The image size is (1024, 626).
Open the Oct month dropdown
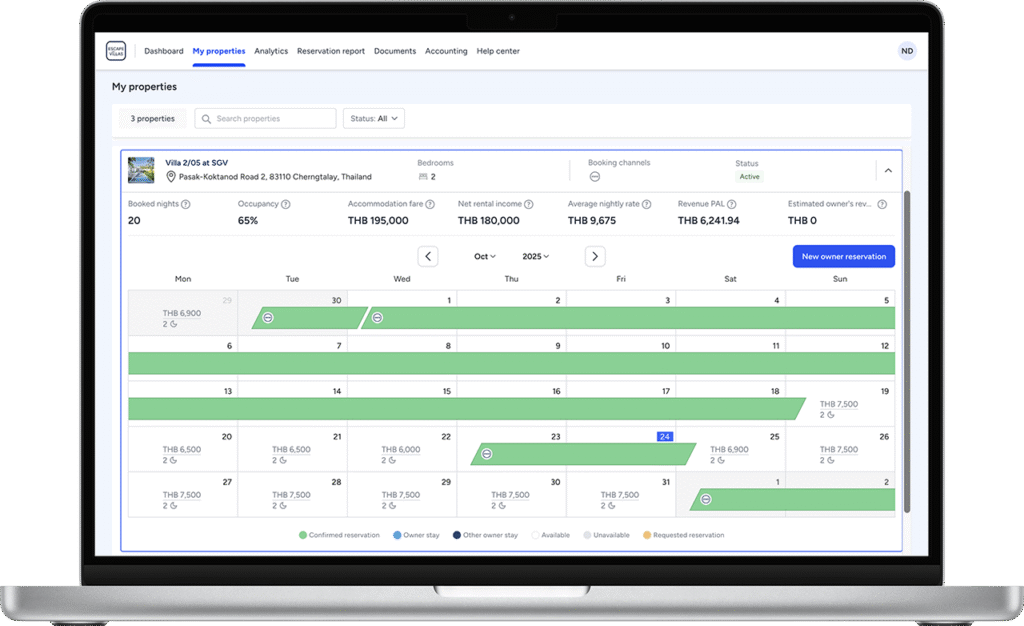click(485, 256)
